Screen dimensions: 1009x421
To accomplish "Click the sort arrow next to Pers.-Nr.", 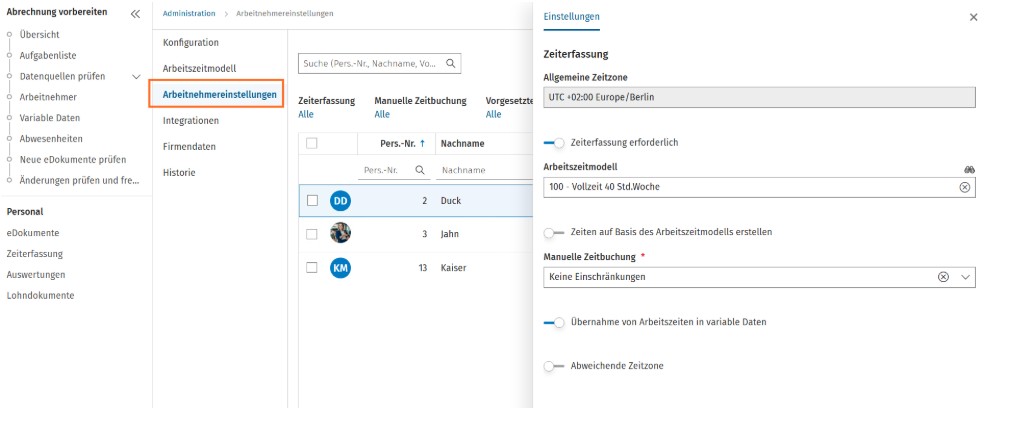I will (x=422, y=144).
